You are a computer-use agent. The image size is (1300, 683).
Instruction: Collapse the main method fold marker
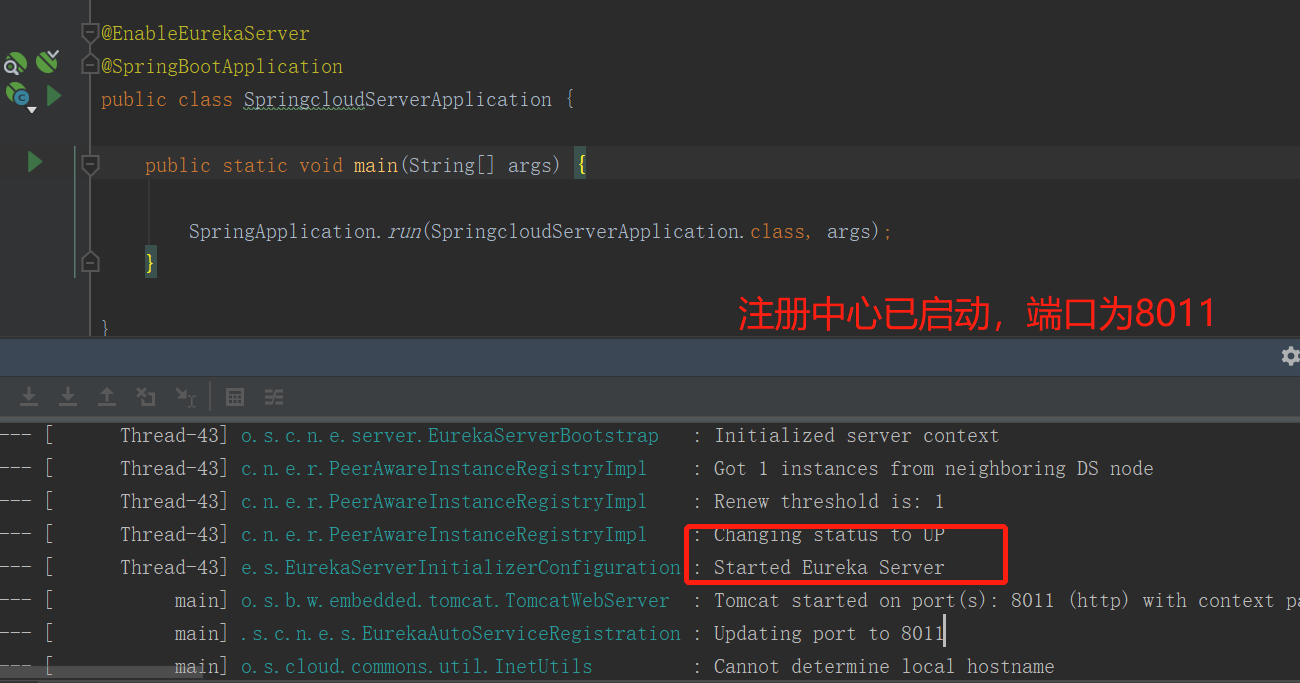click(90, 165)
